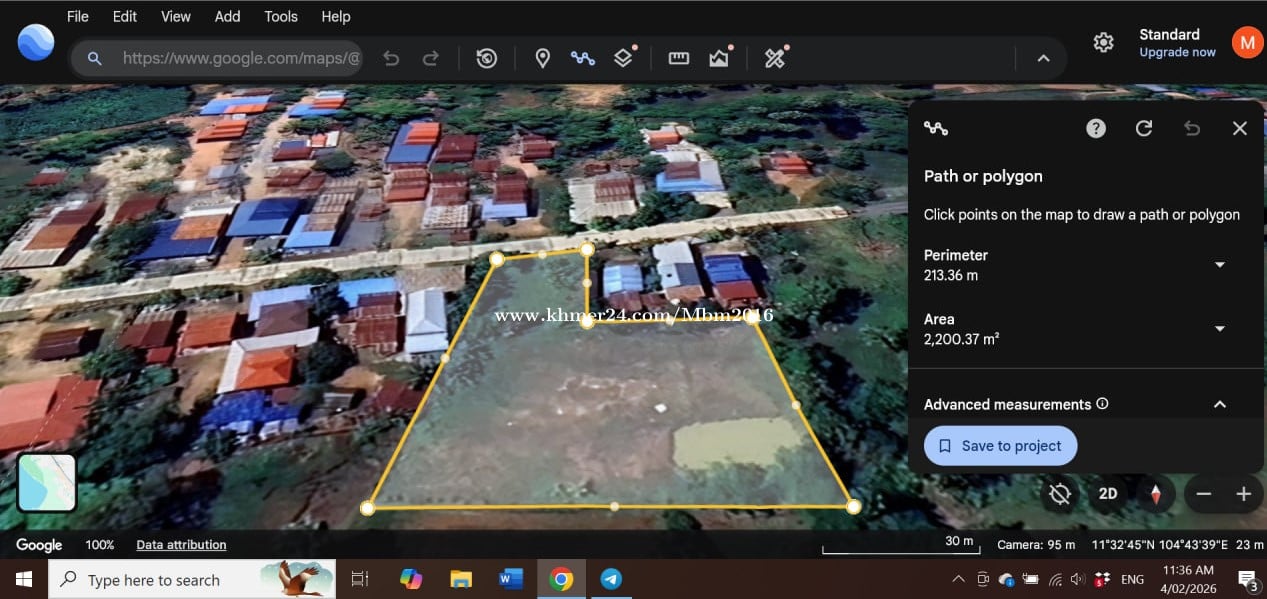Open Google Earth settings gear
Image resolution: width=1267 pixels, height=599 pixels.
point(1103,42)
